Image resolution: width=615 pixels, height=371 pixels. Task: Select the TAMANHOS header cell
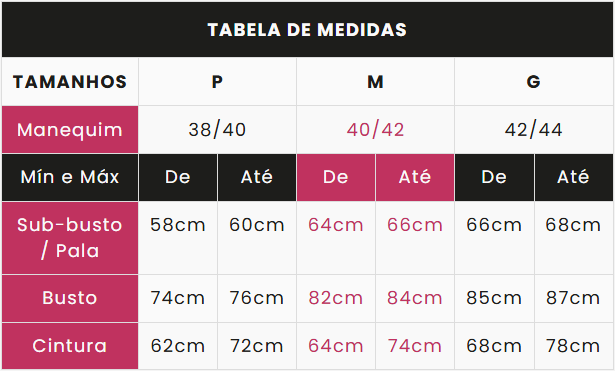pos(70,82)
